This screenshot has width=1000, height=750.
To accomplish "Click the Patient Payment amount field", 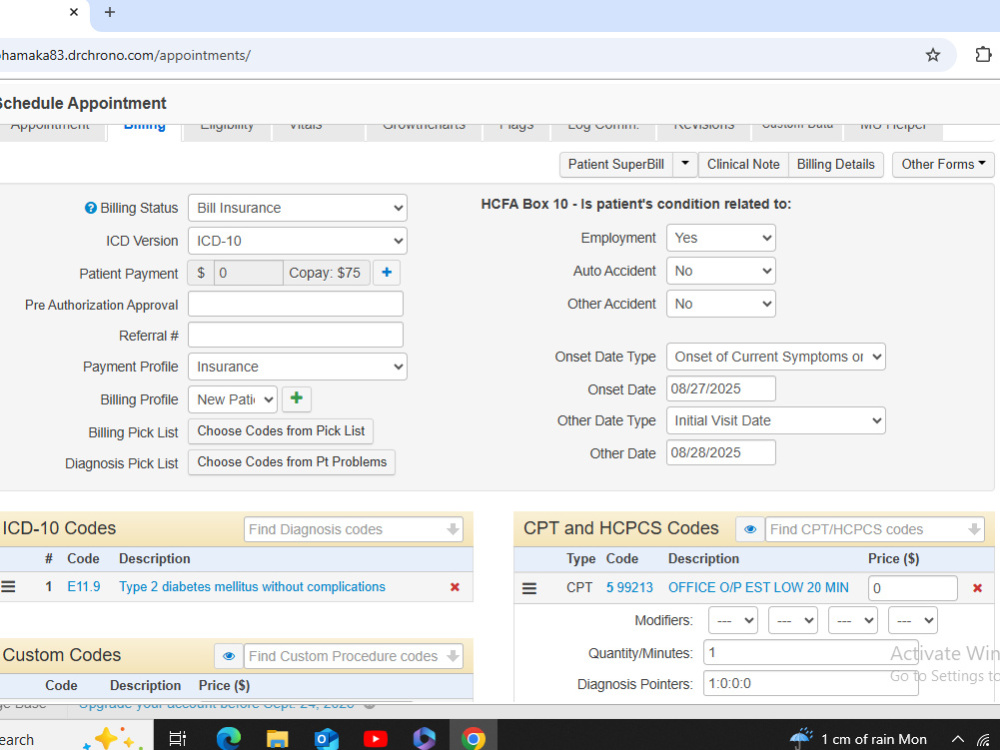I will [x=248, y=273].
